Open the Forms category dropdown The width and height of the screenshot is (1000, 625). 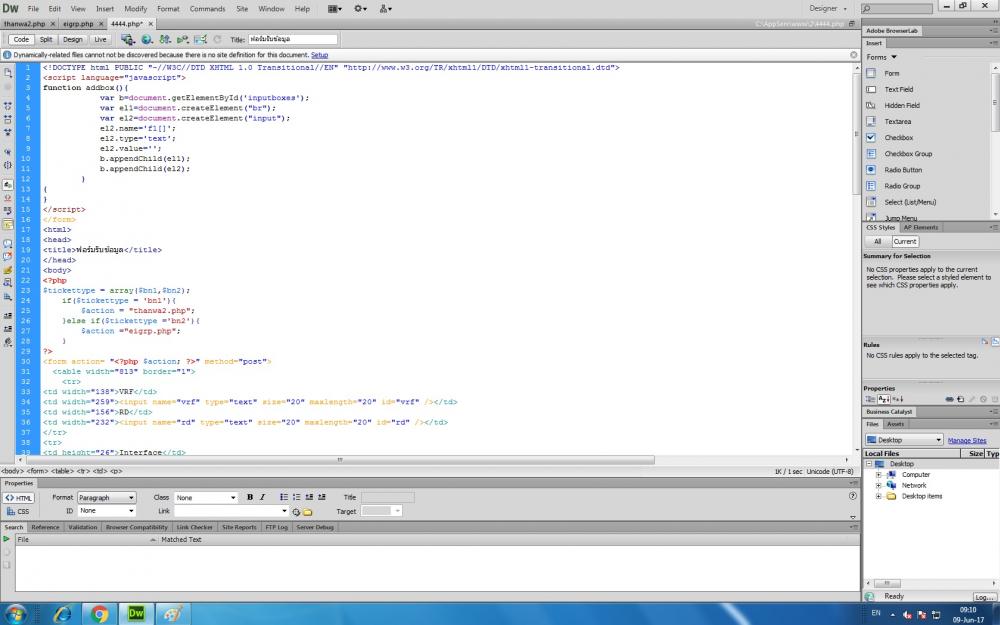(881, 57)
